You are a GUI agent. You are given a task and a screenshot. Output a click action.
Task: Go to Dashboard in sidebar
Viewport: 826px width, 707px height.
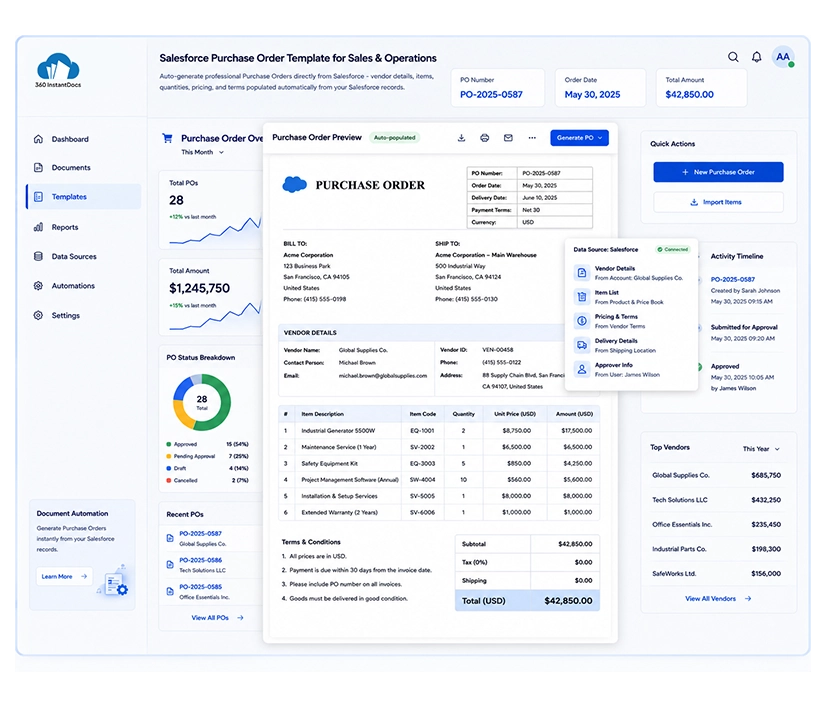click(x=83, y=139)
